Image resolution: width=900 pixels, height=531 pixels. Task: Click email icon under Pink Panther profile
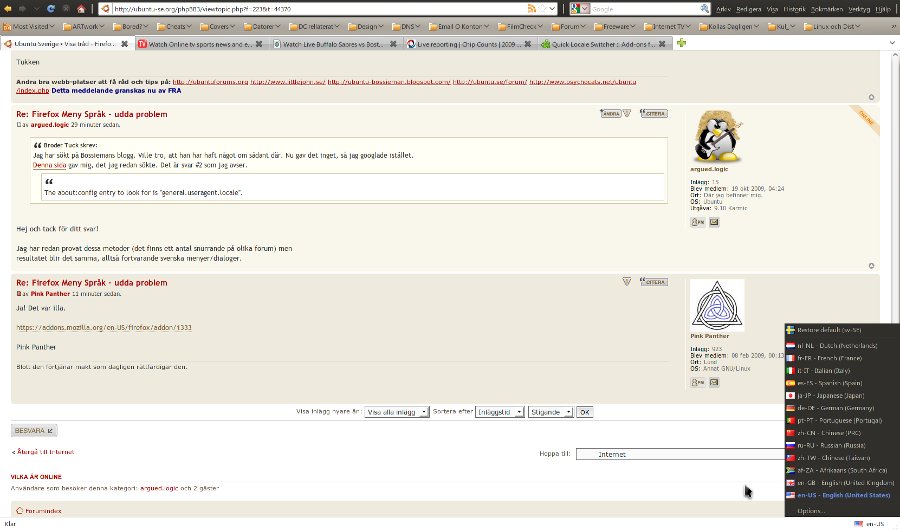coord(714,382)
